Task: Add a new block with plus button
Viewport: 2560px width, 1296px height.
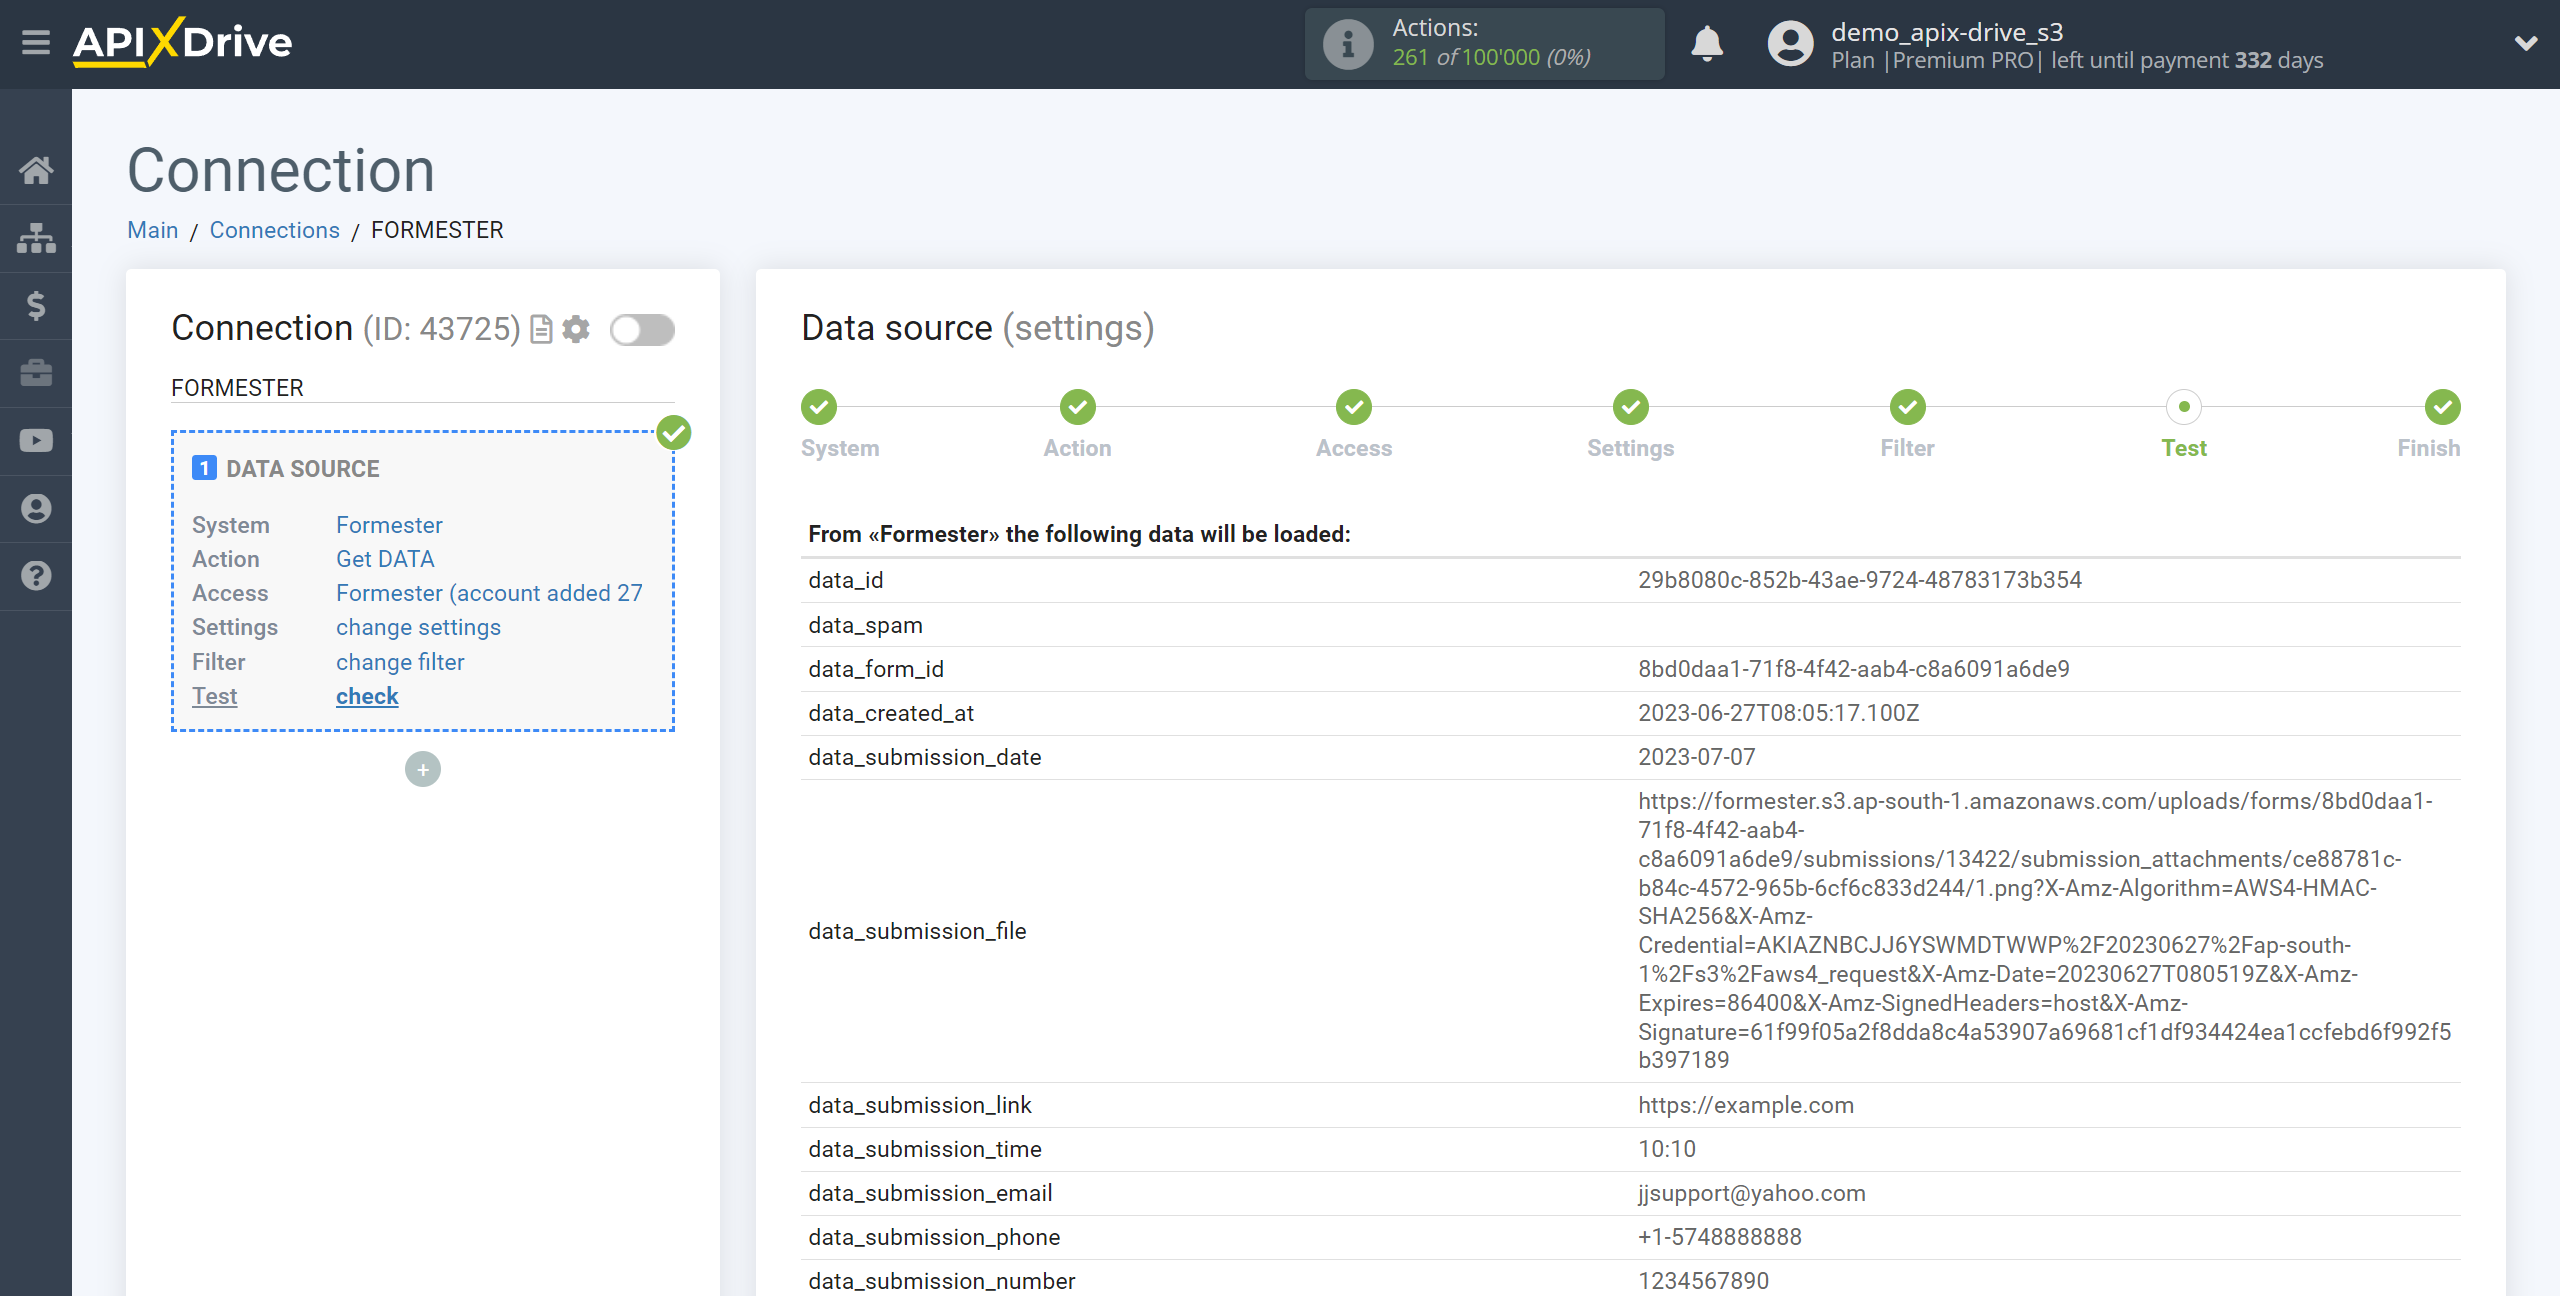Action: click(423, 769)
